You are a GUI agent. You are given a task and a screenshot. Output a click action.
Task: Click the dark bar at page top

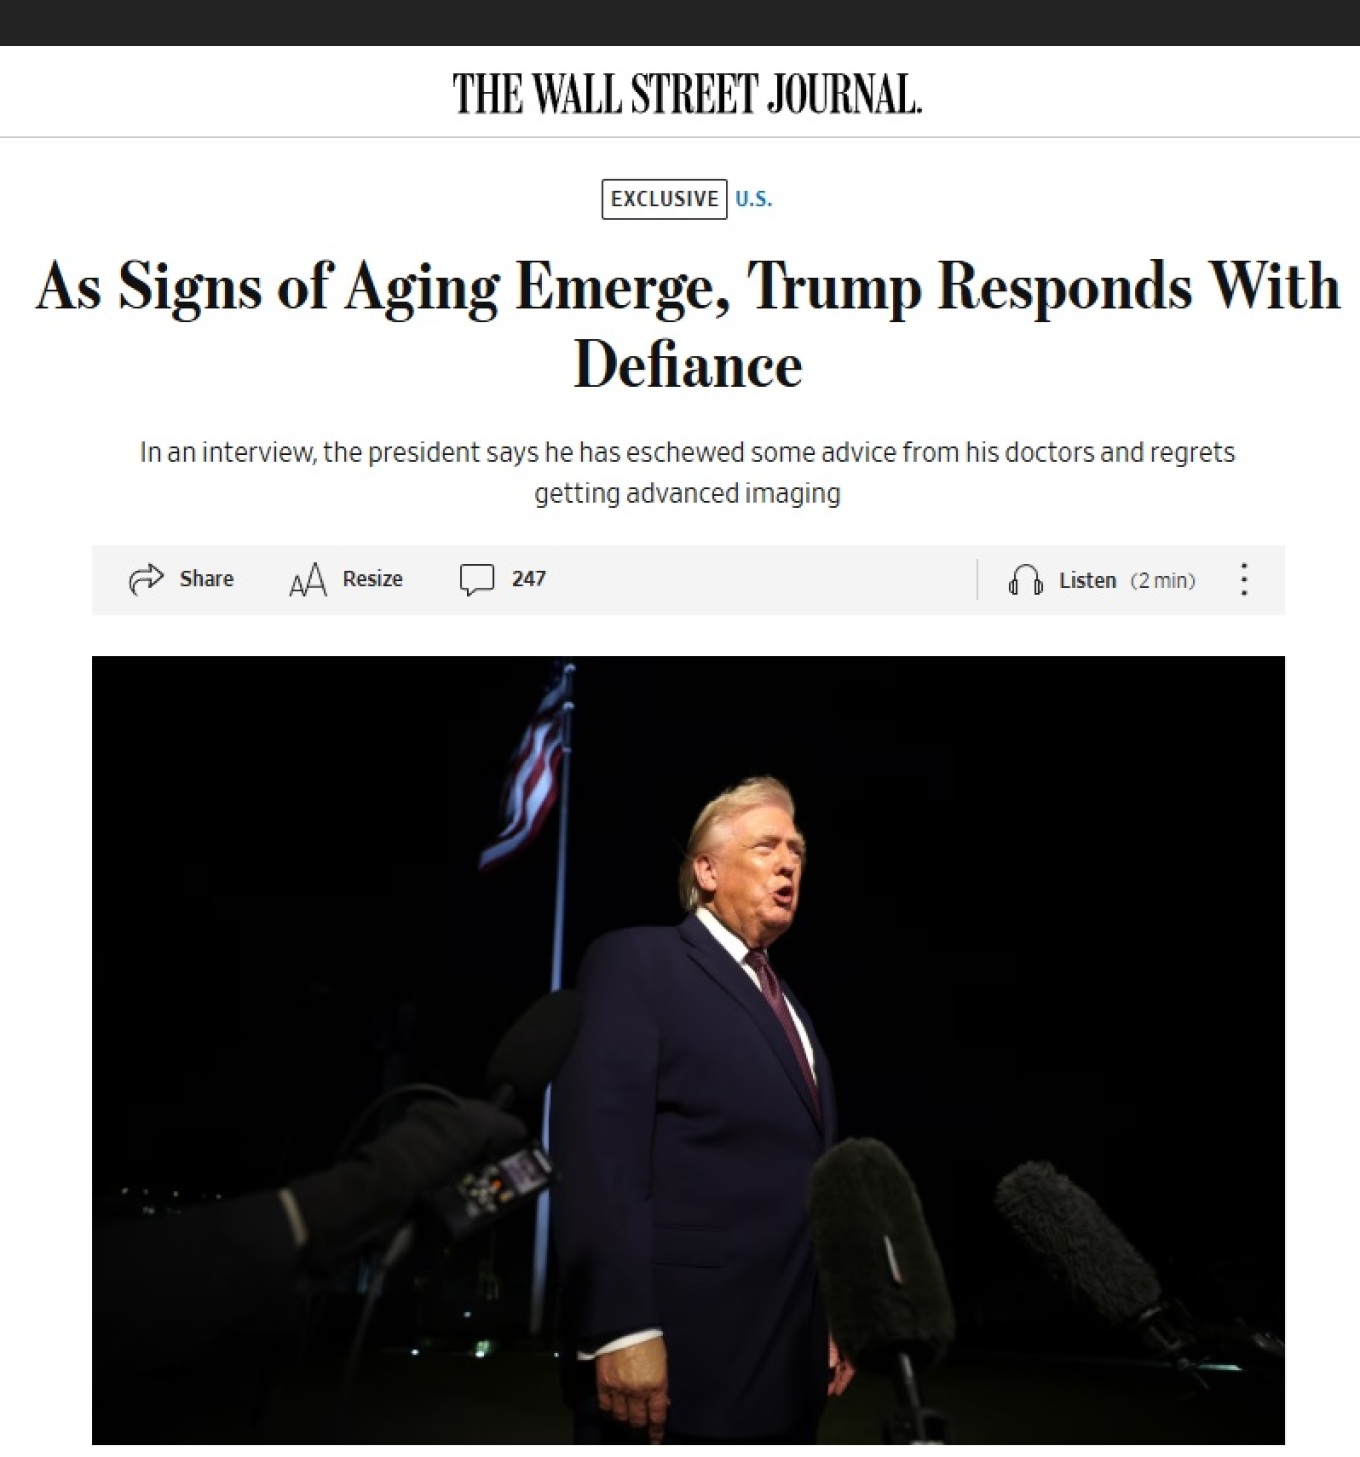point(680,22)
